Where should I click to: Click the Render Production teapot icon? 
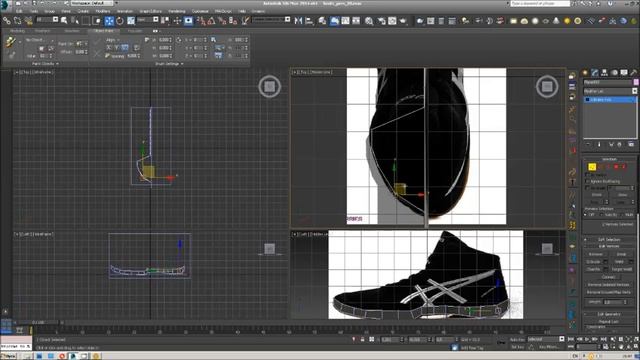coord(403,20)
